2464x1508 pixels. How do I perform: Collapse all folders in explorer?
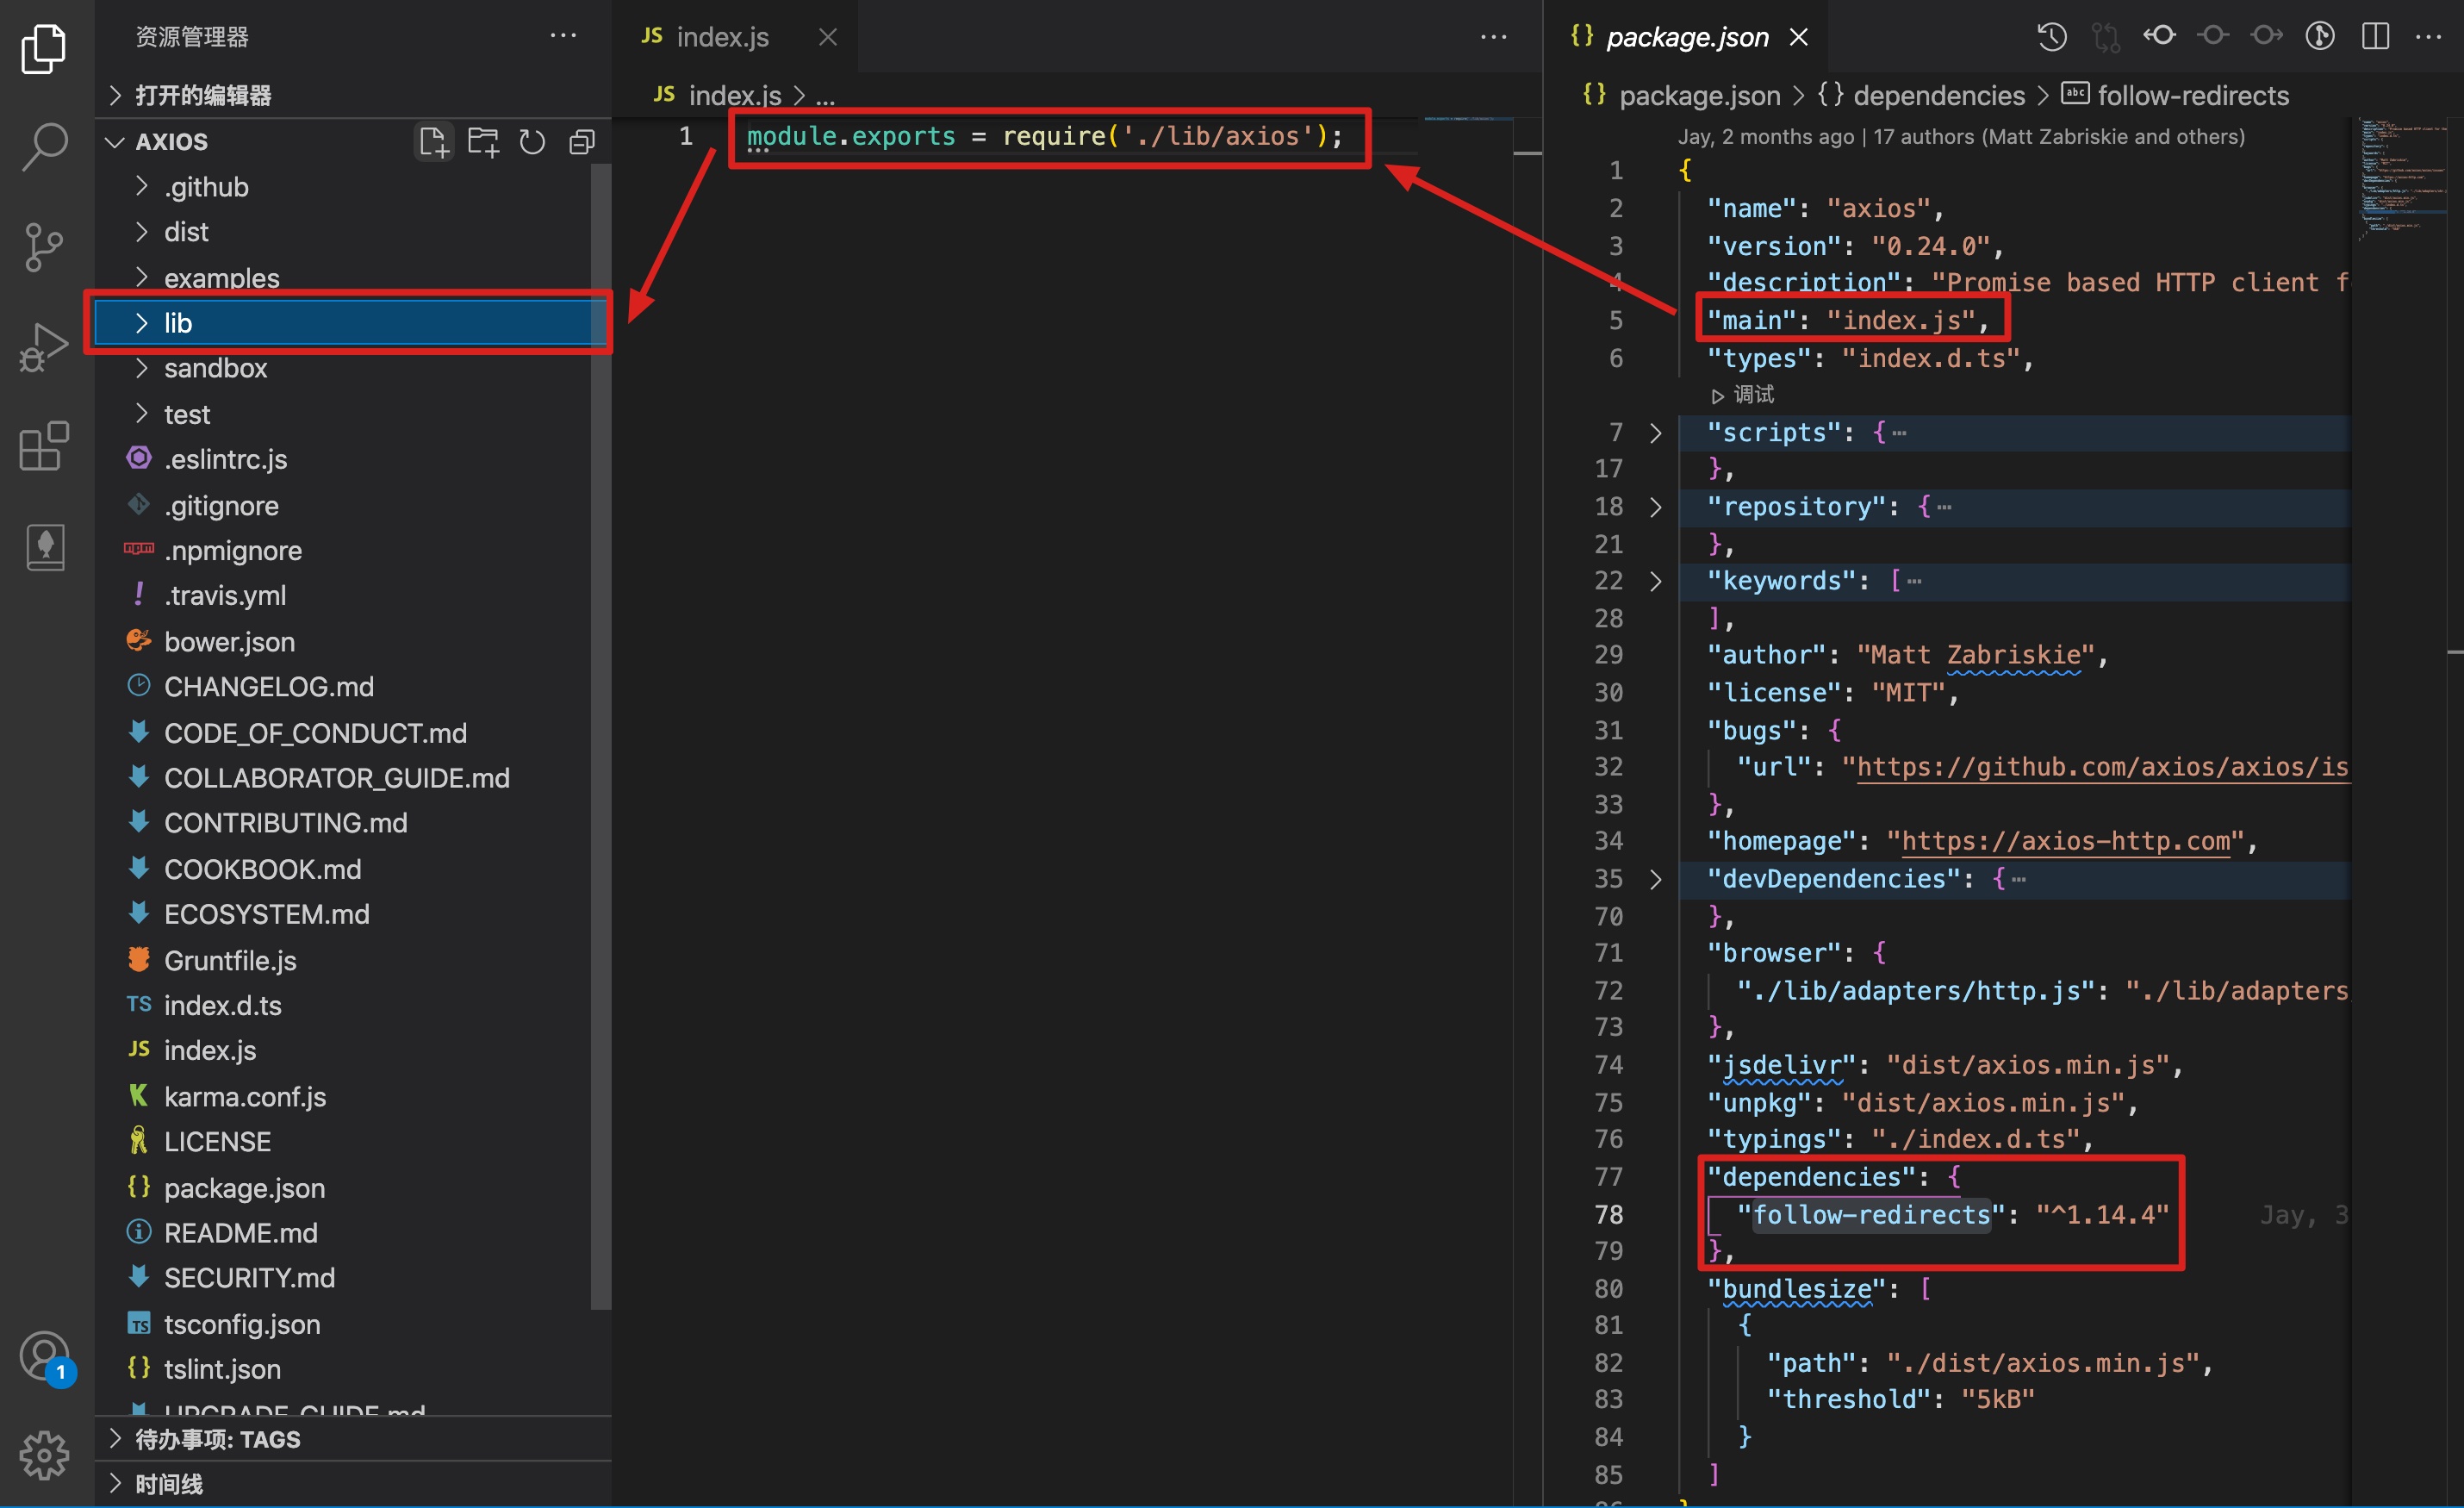[x=582, y=142]
